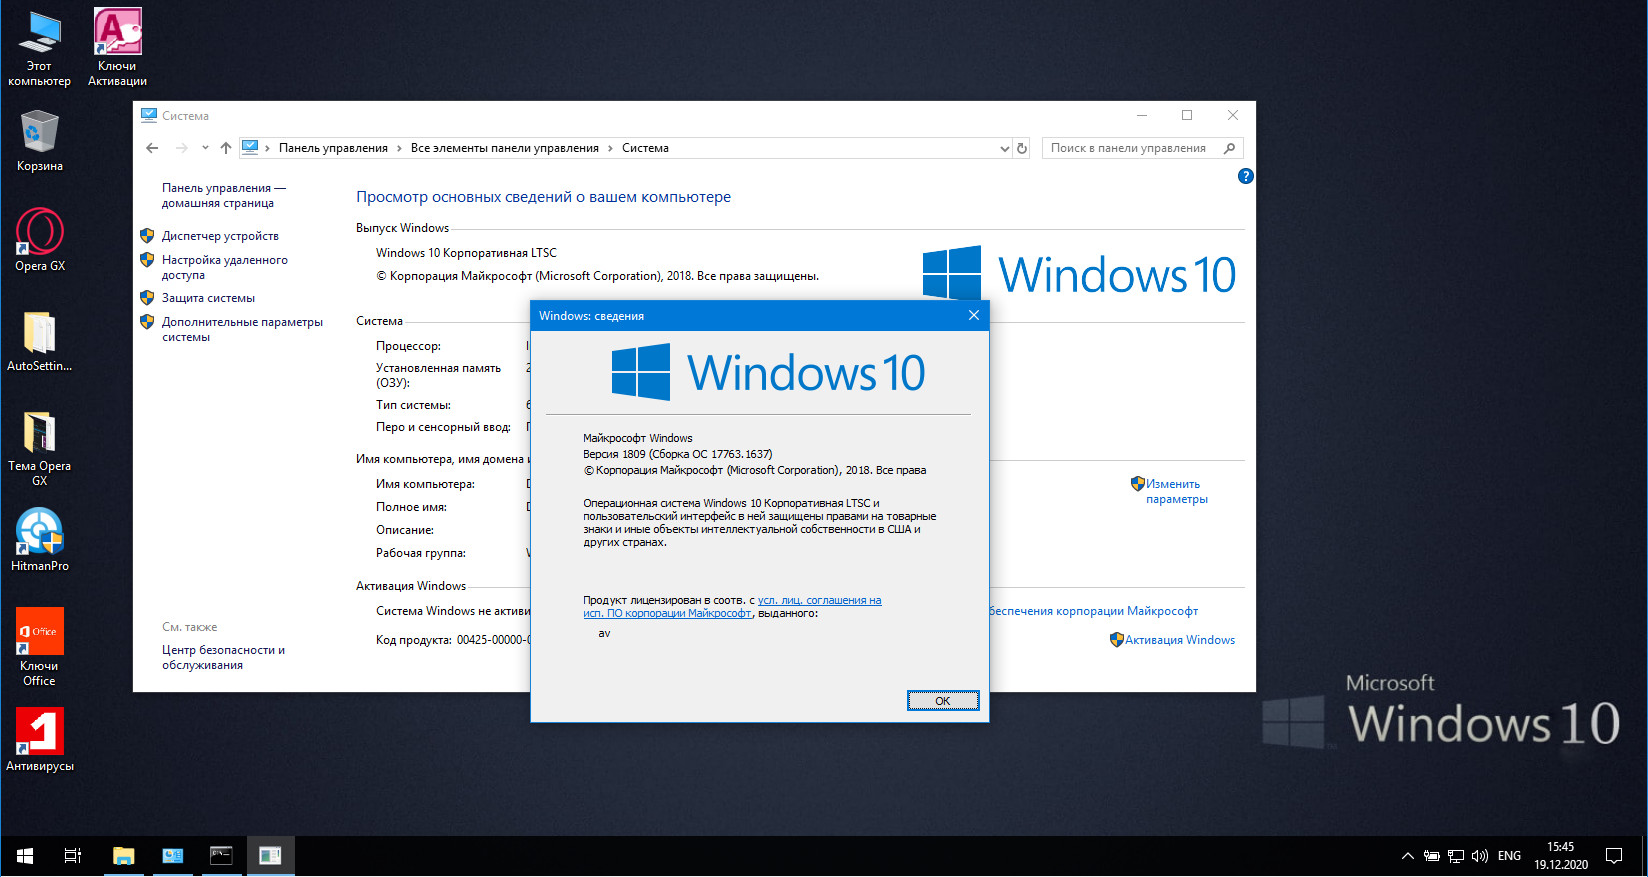Open Task View in the taskbar
This screenshot has width=1648, height=877.
coord(73,856)
